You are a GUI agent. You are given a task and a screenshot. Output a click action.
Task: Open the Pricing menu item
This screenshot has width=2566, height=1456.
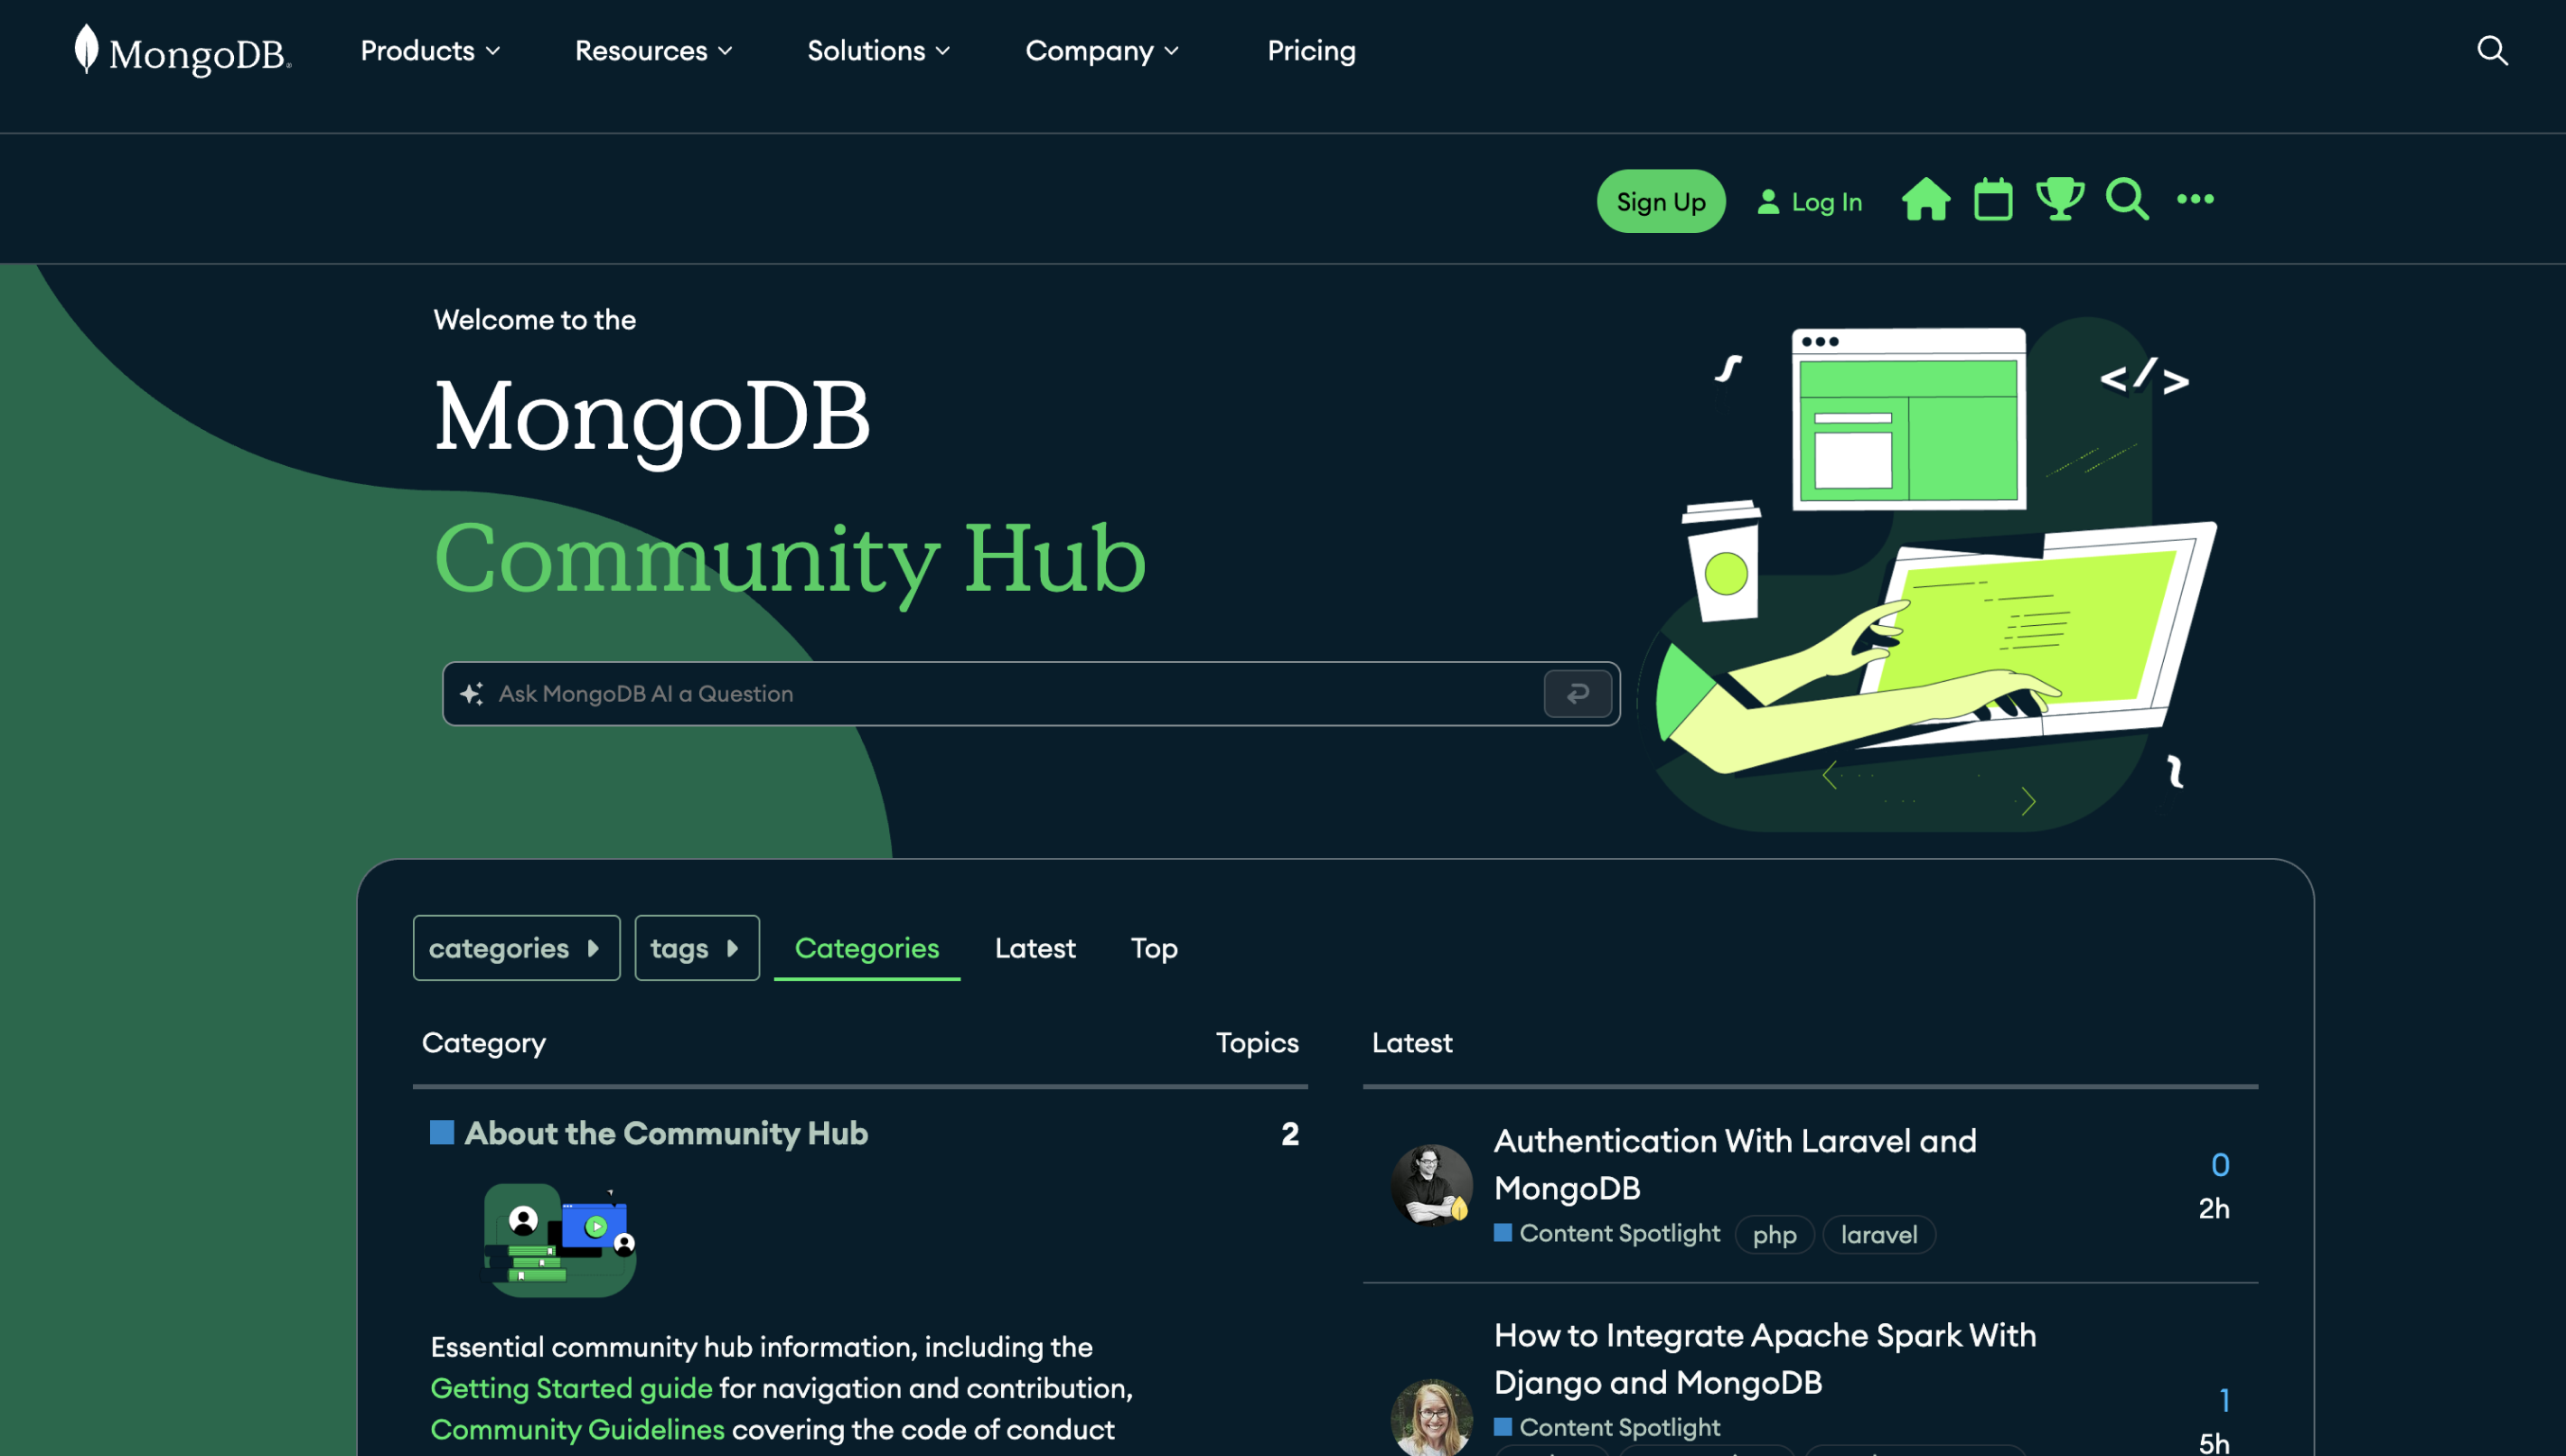(1311, 50)
